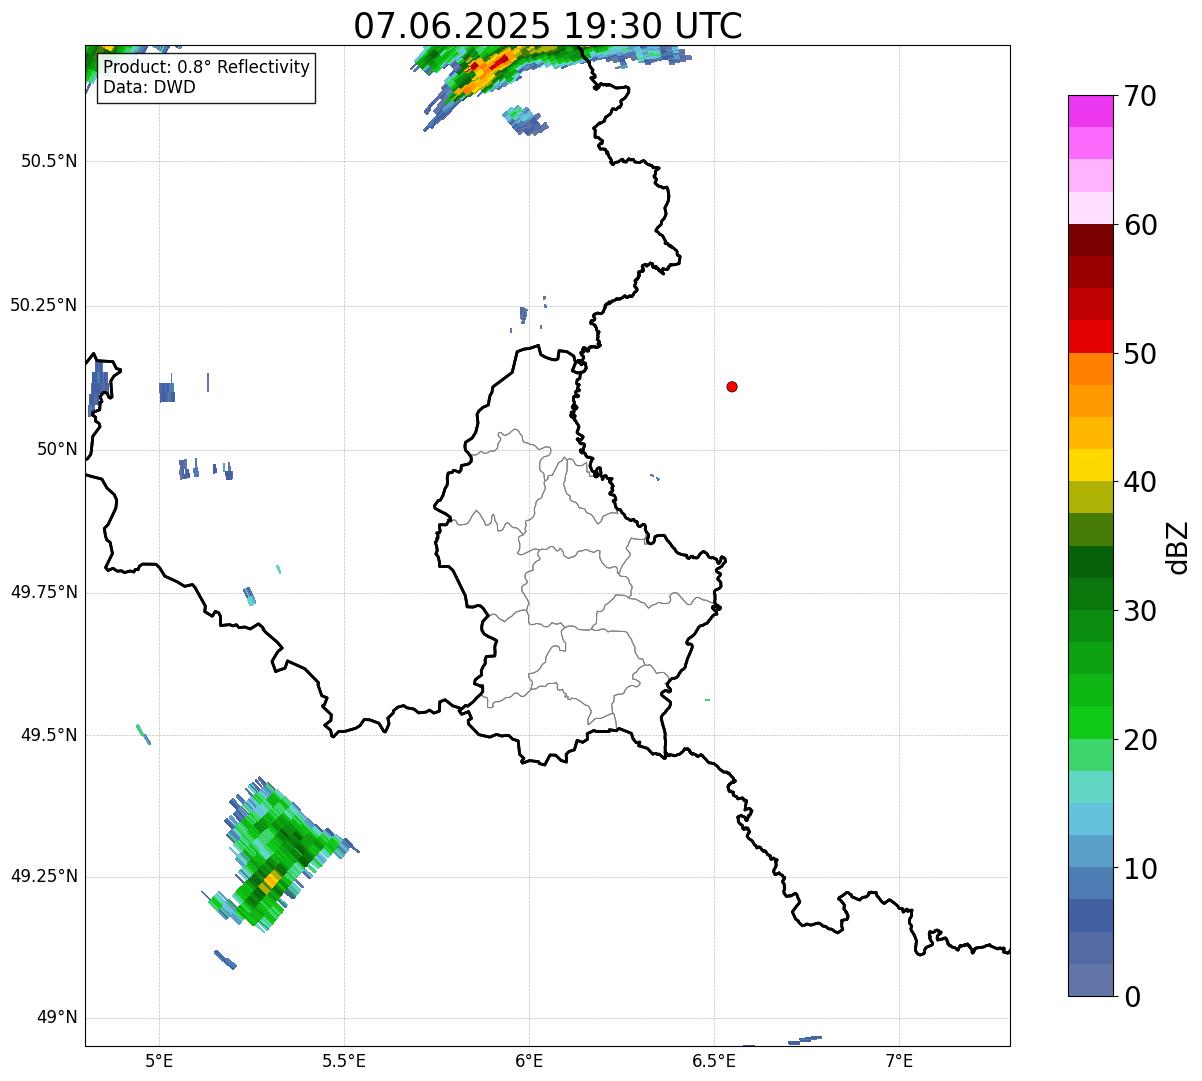Image resolution: width=1202 pixels, height=1081 pixels.
Task: Click the 5.5°E longitude label
Action: [344, 1061]
